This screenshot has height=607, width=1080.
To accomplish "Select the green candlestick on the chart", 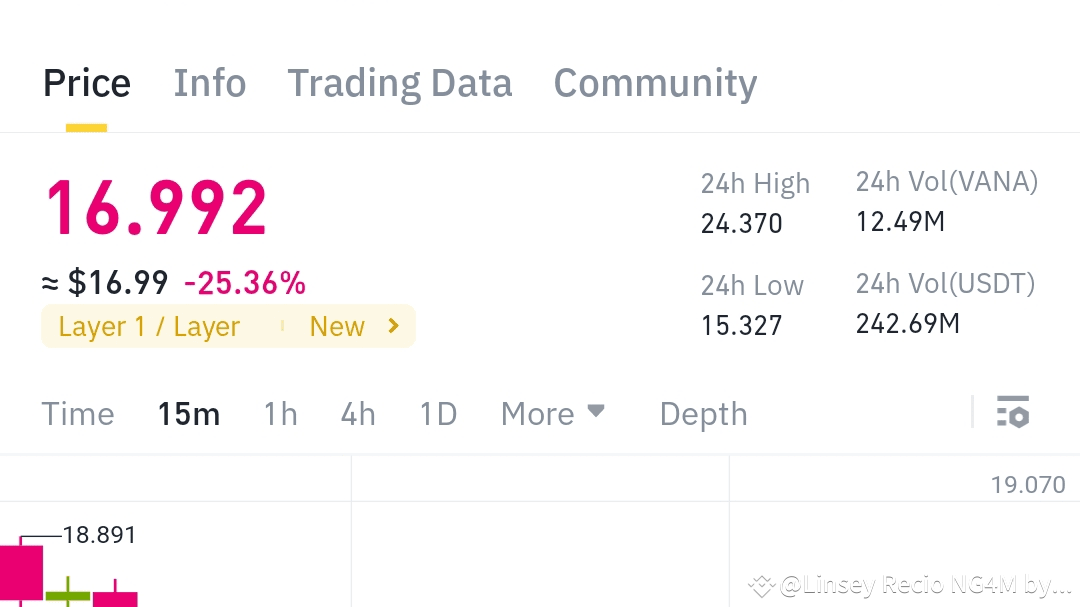I will tap(68, 595).
